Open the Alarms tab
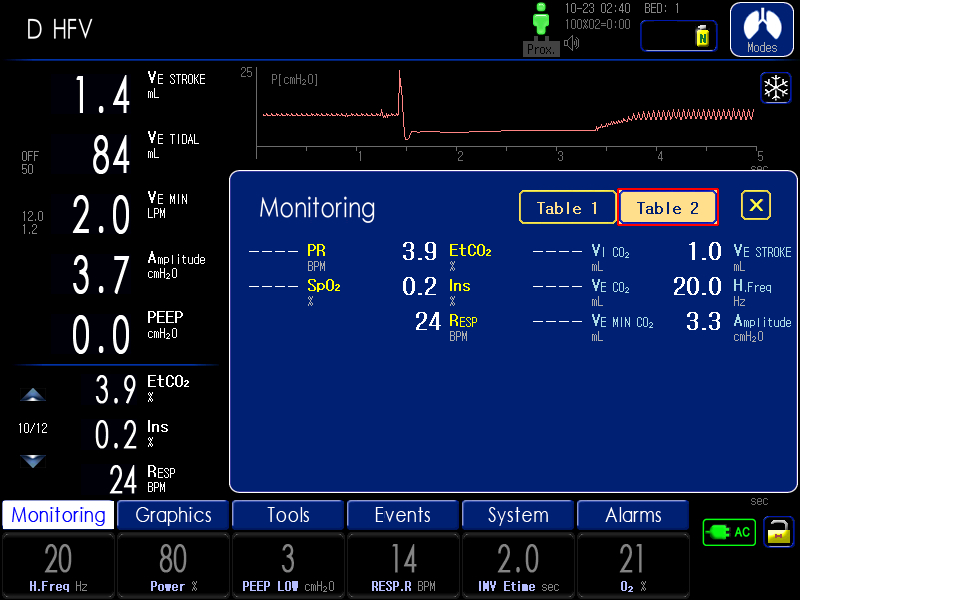Image resolution: width=960 pixels, height=600 pixels. [x=633, y=515]
